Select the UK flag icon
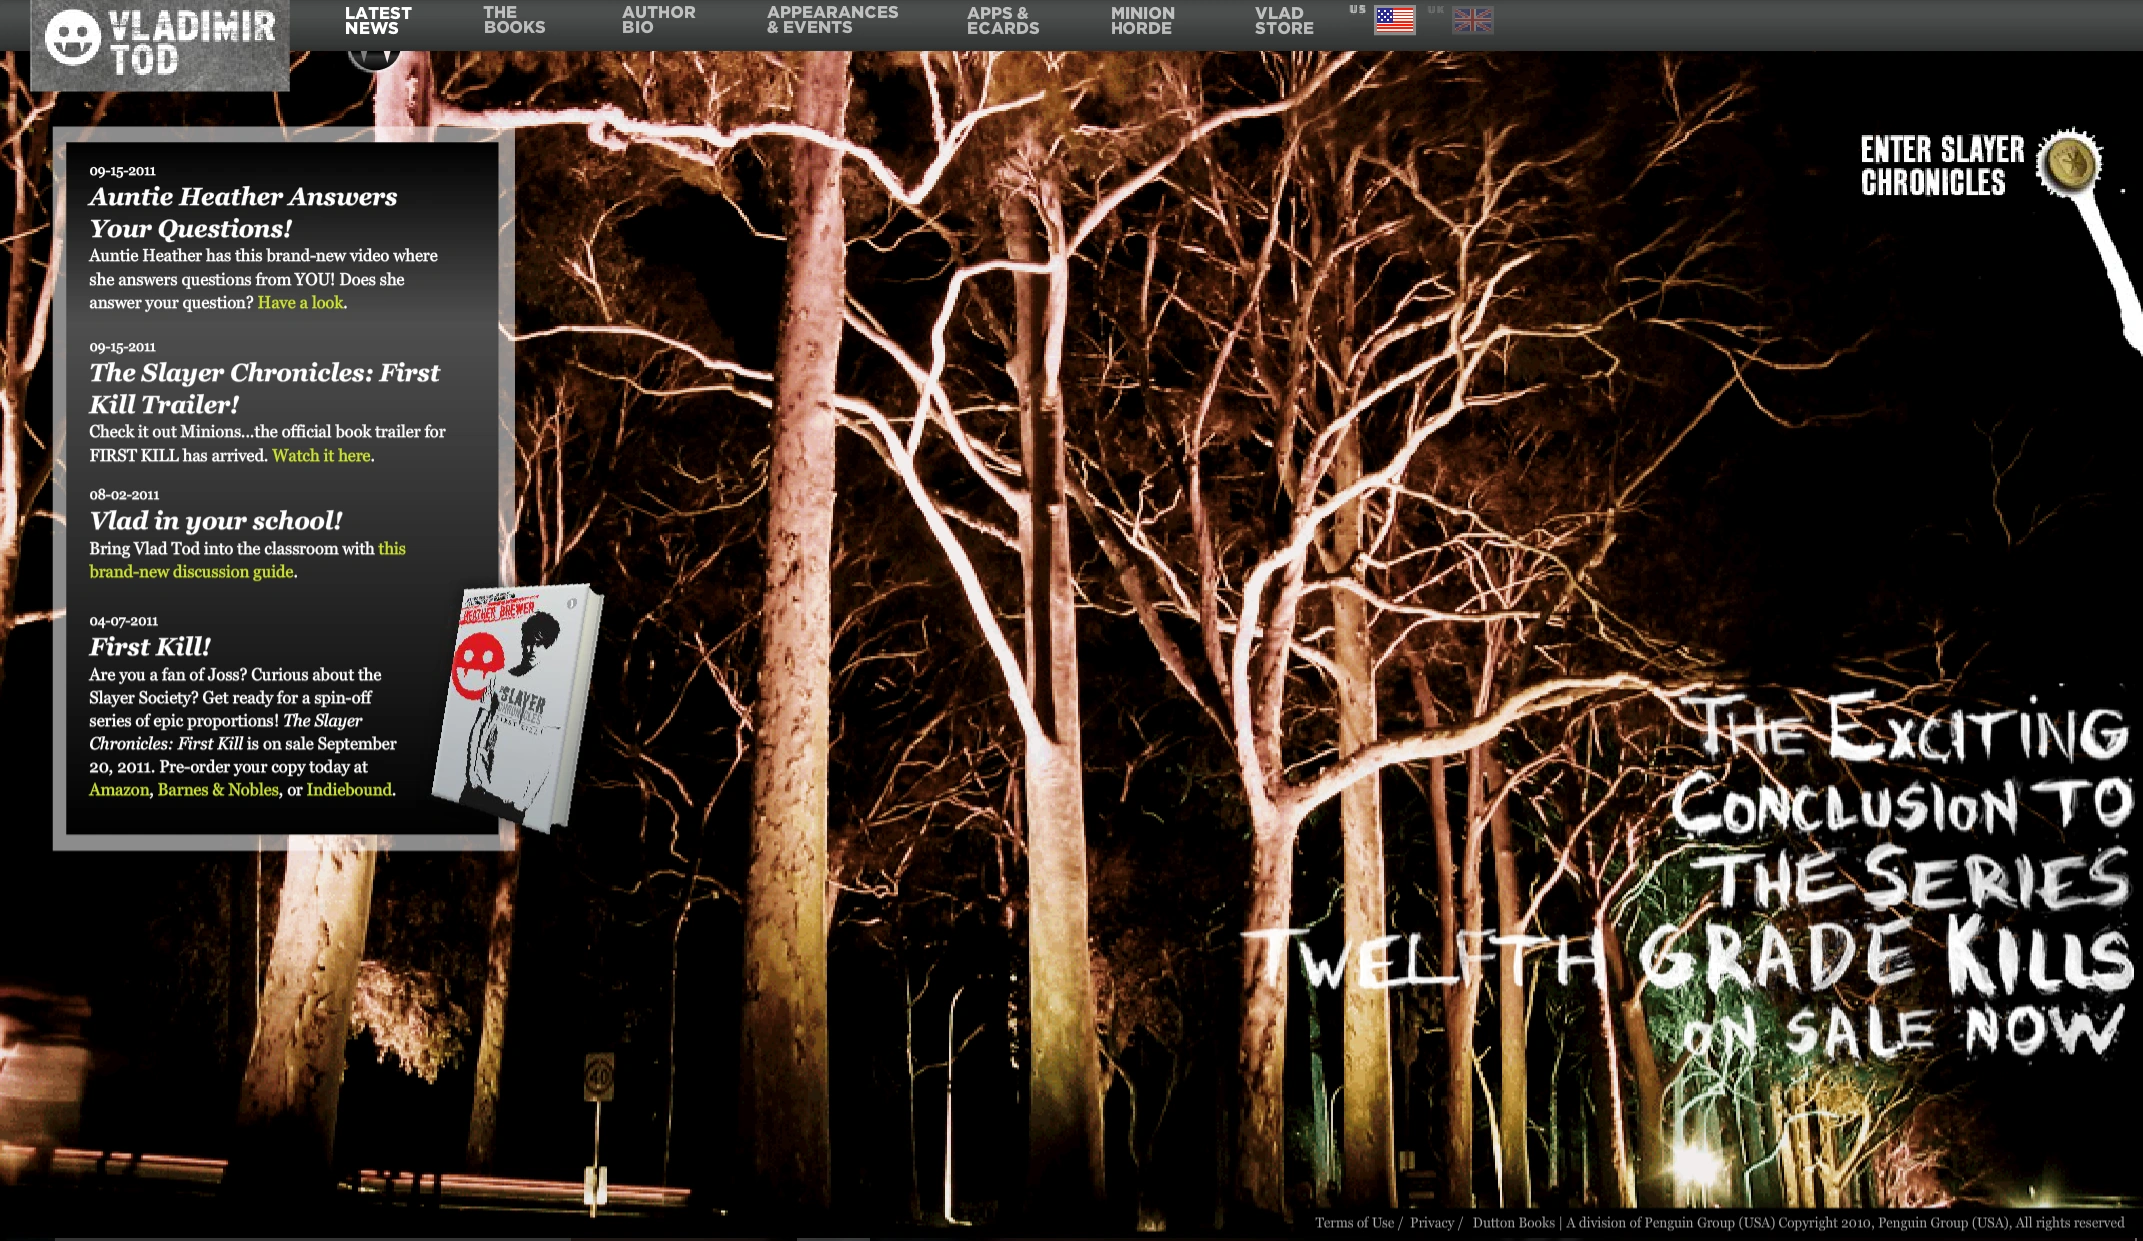Screen dimensions: 2143x1241 click(x=1472, y=20)
